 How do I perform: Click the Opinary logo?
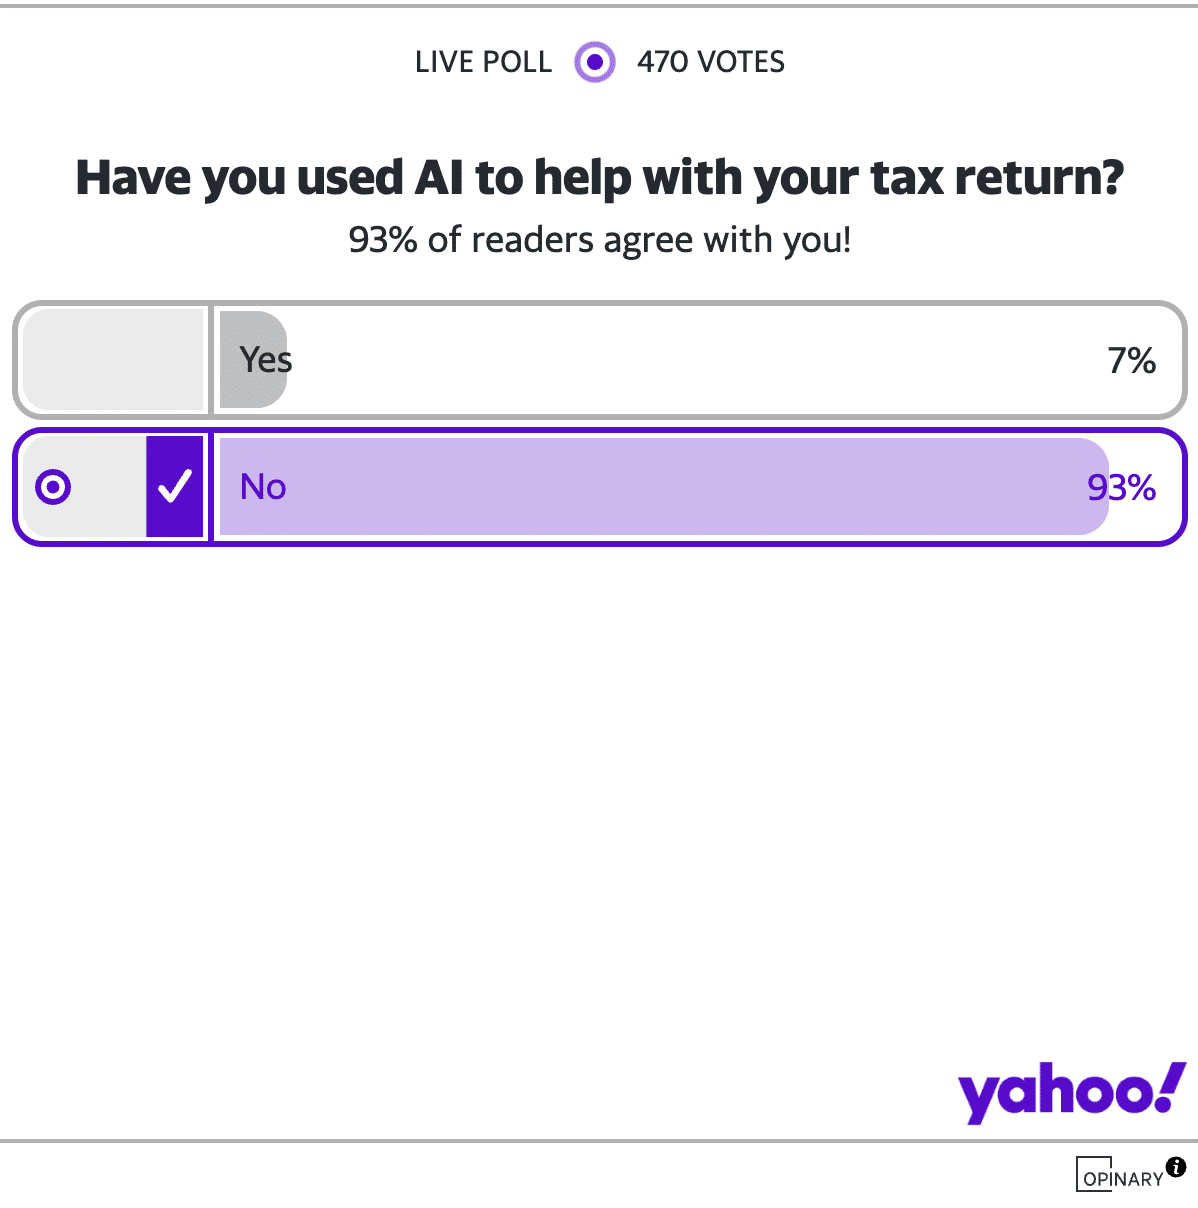click(1122, 1176)
